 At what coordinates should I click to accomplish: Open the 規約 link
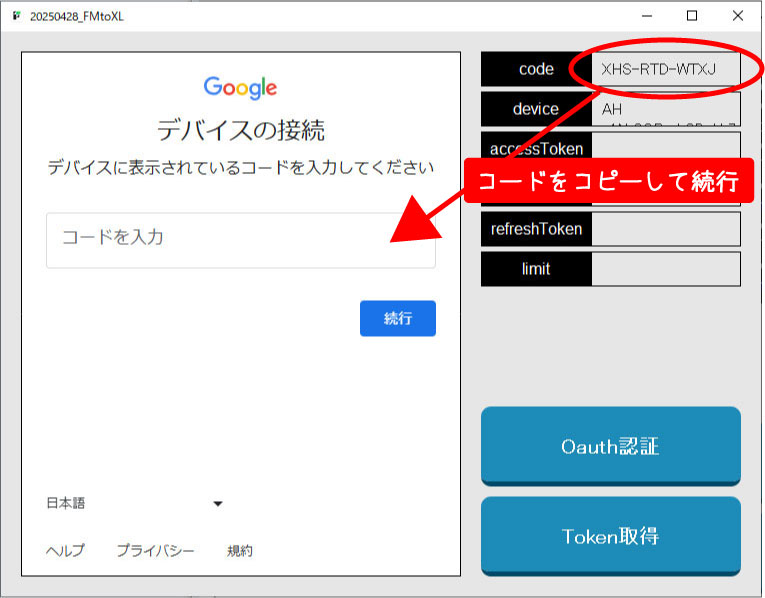240,551
